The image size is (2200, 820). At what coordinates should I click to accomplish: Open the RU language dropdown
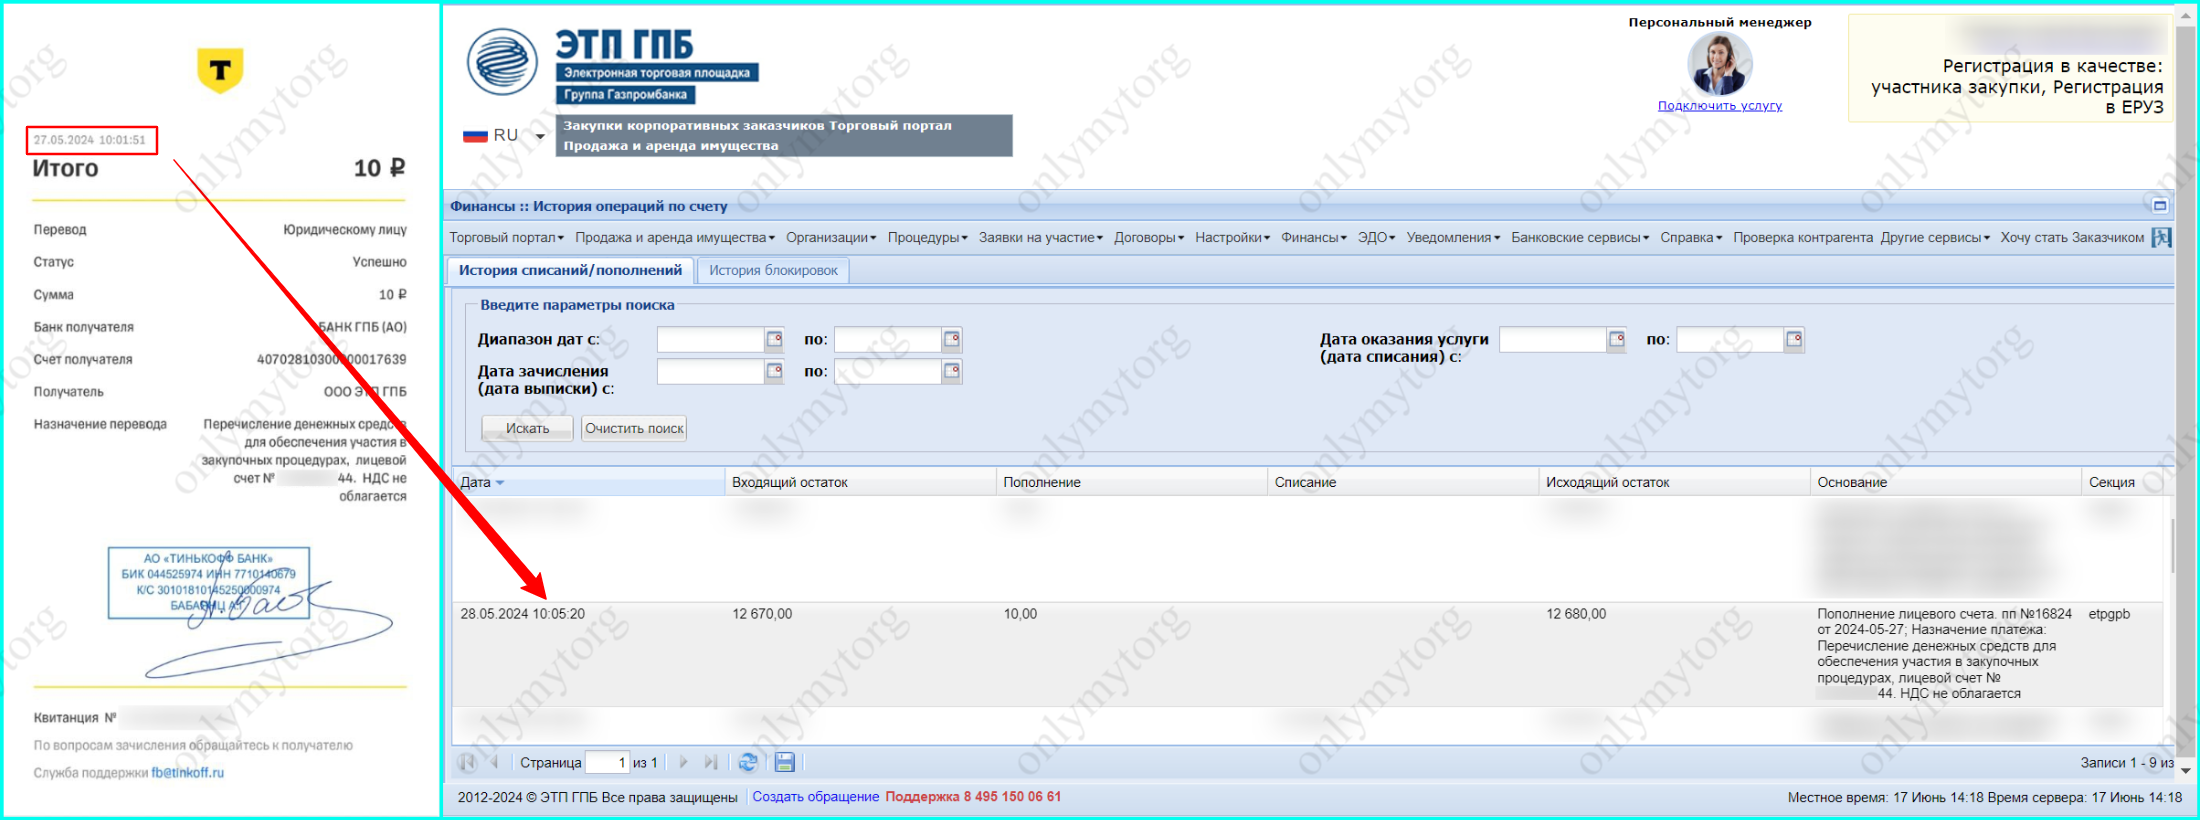[504, 135]
